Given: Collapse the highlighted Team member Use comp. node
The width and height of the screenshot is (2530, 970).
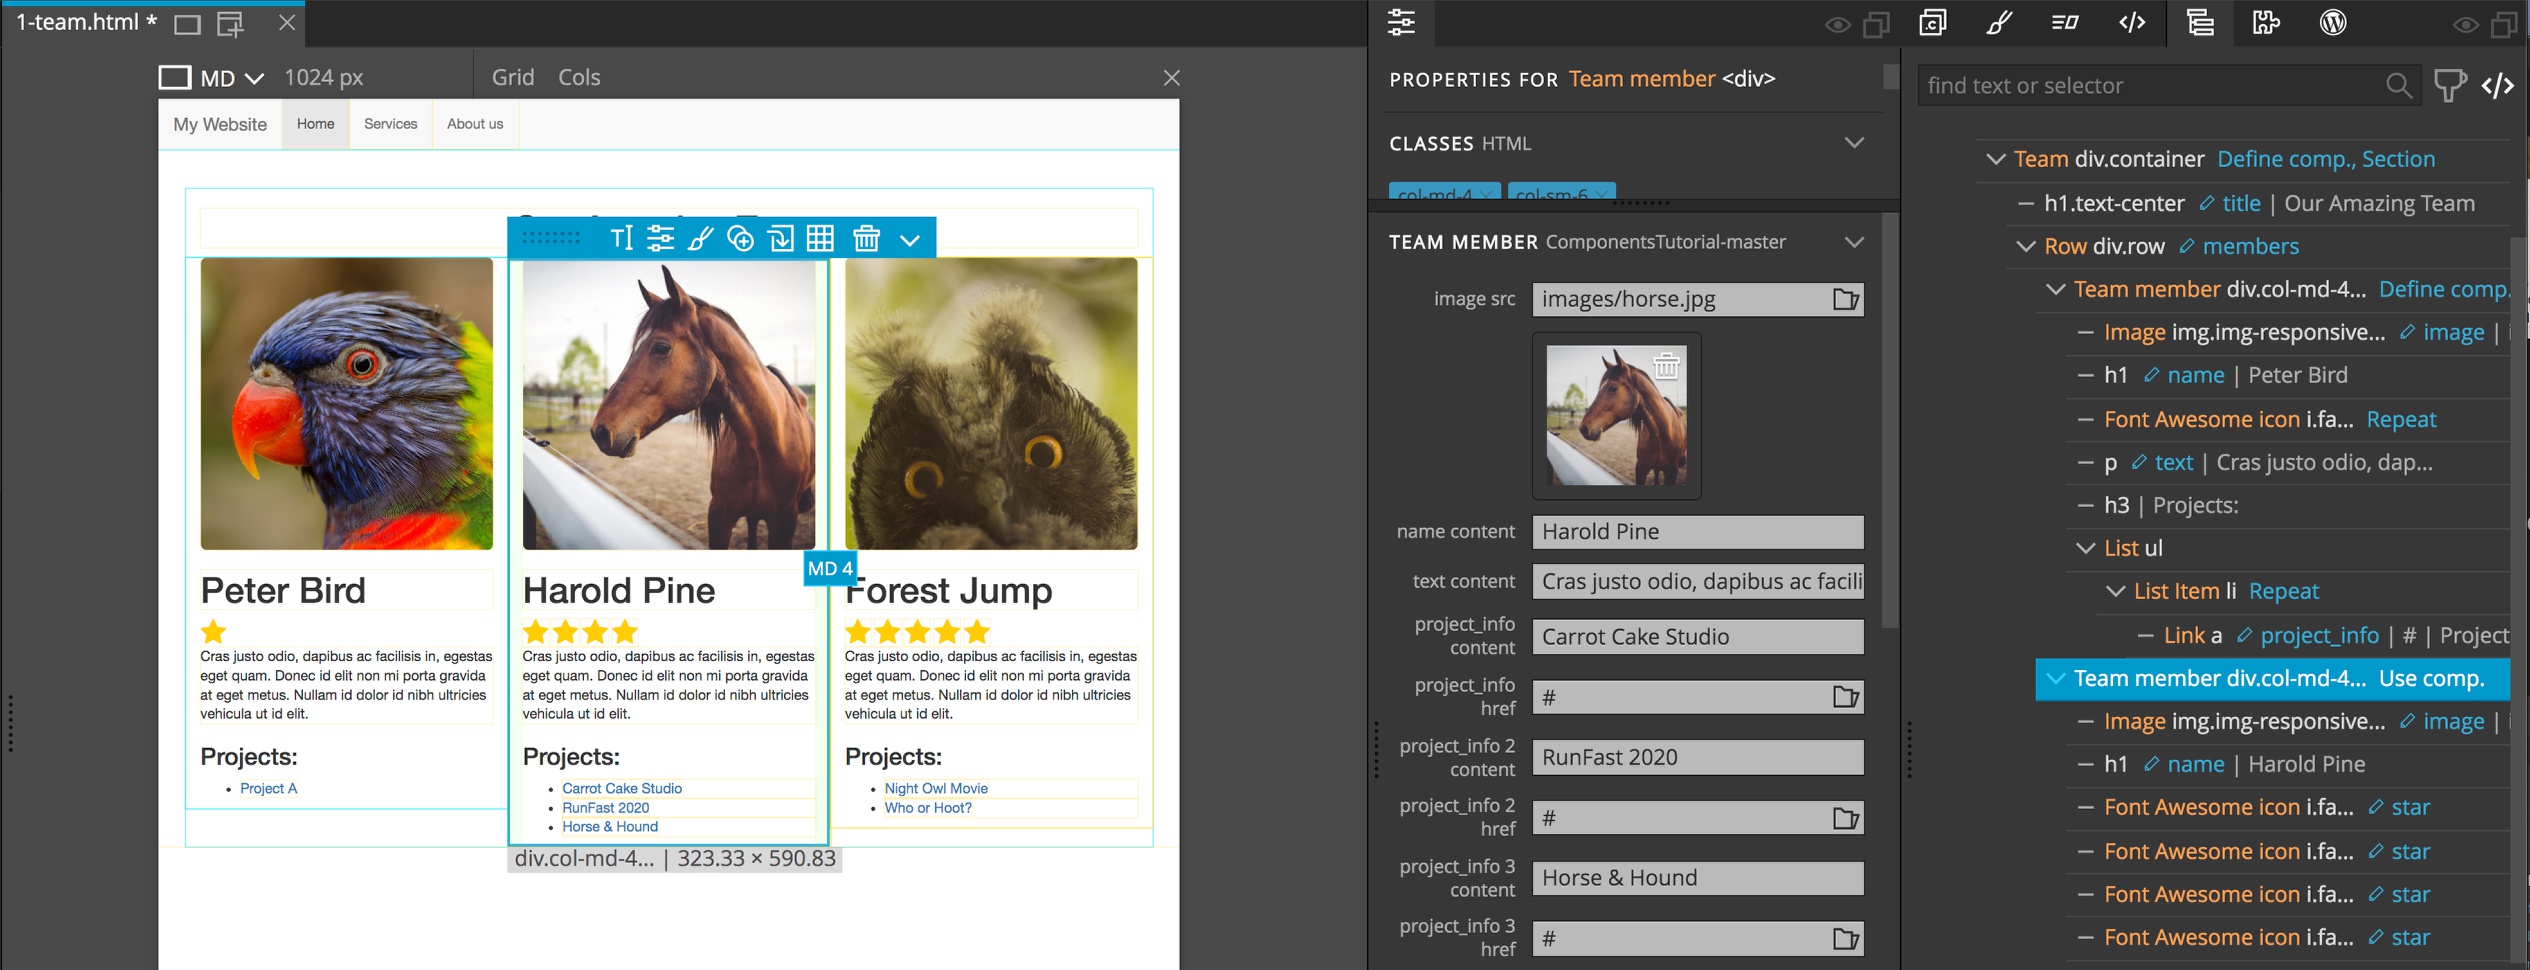Looking at the screenshot, I should pyautogui.click(x=2055, y=678).
